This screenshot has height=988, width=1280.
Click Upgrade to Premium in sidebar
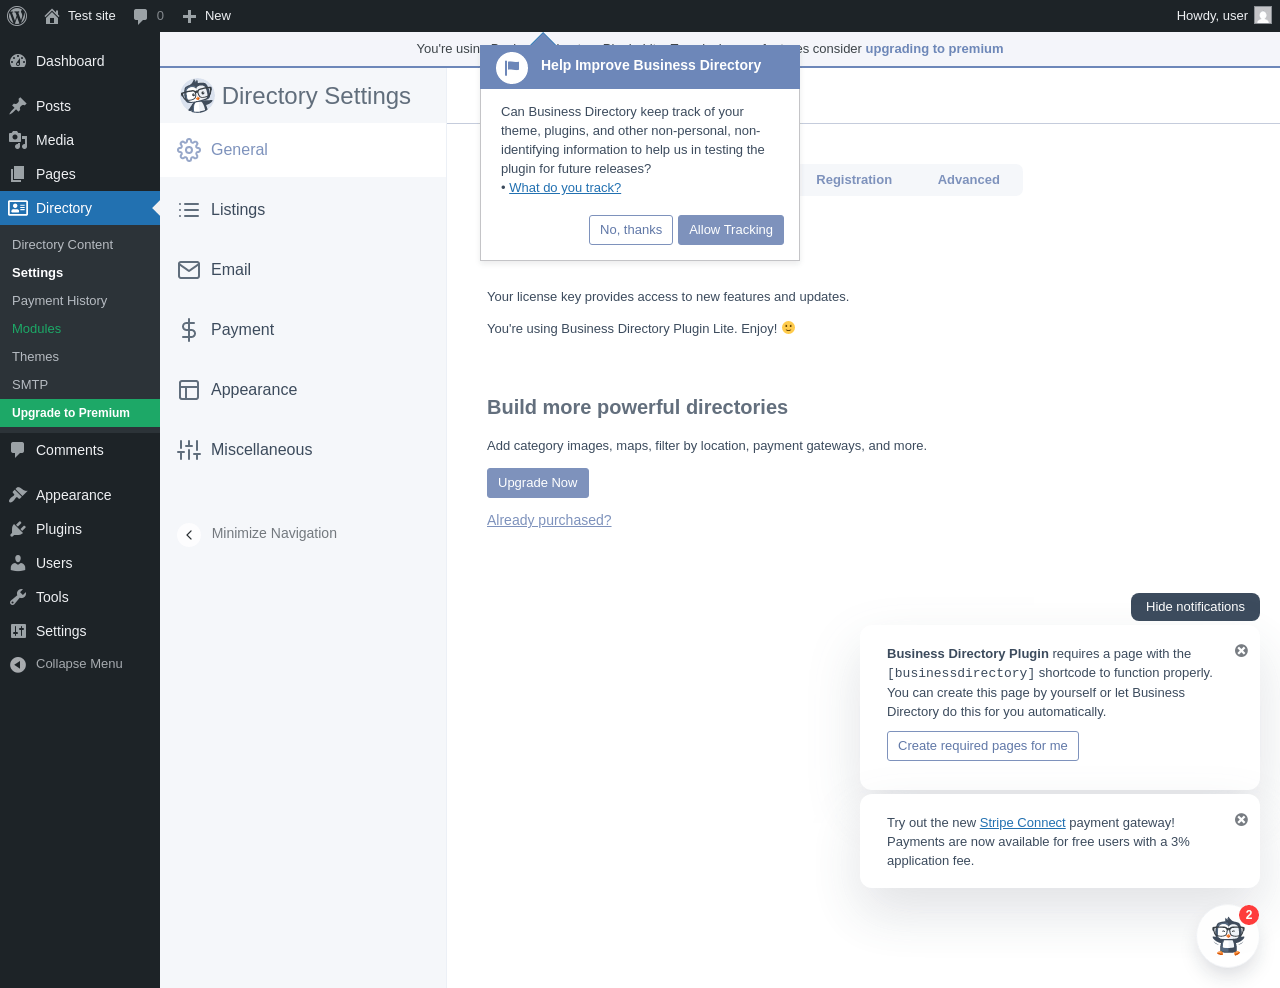pyautogui.click(x=80, y=413)
